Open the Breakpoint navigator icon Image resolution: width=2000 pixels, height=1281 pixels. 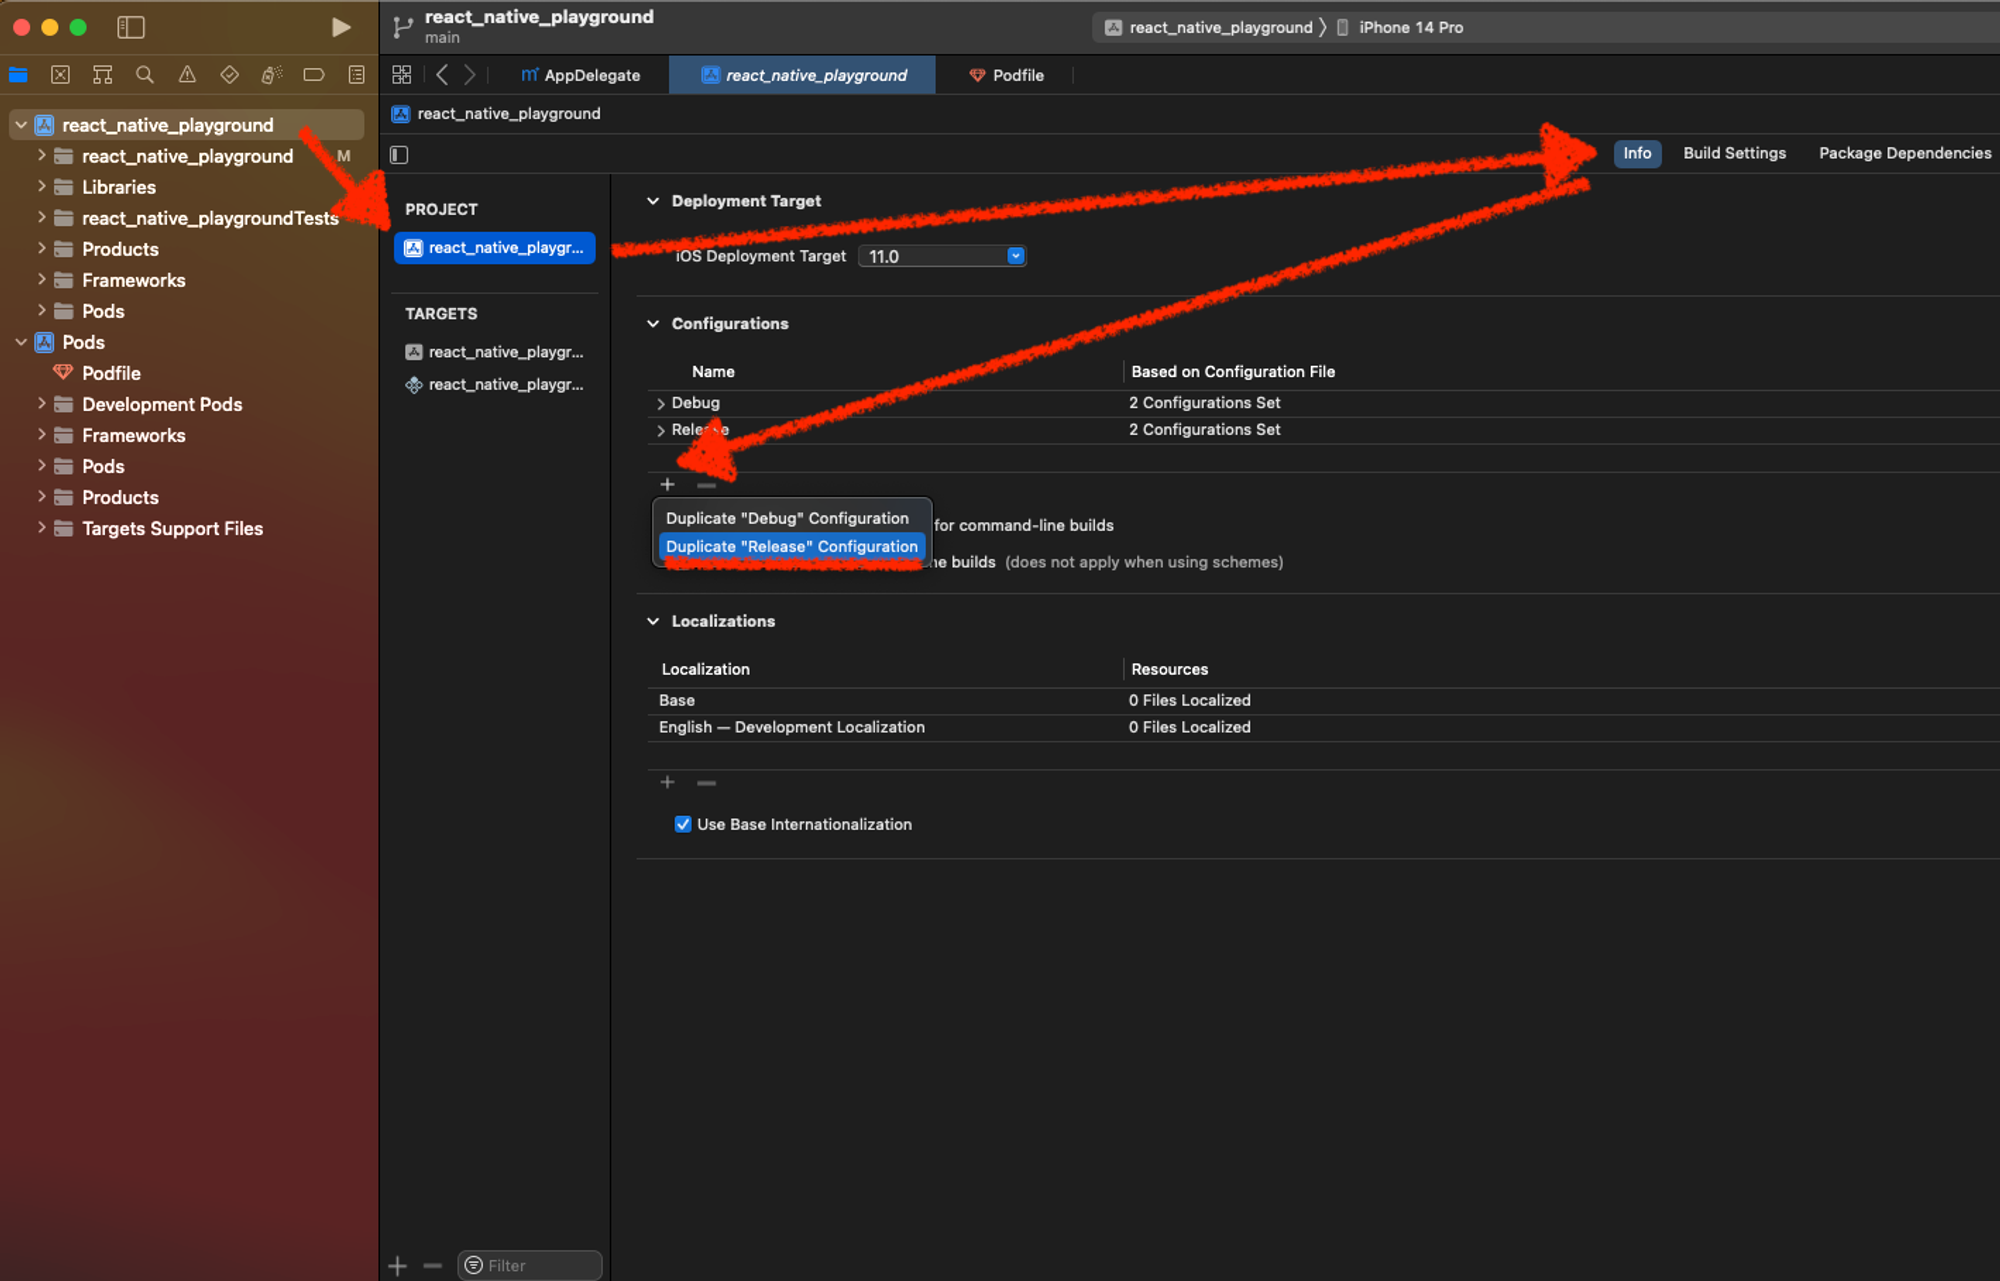pyautogui.click(x=314, y=75)
